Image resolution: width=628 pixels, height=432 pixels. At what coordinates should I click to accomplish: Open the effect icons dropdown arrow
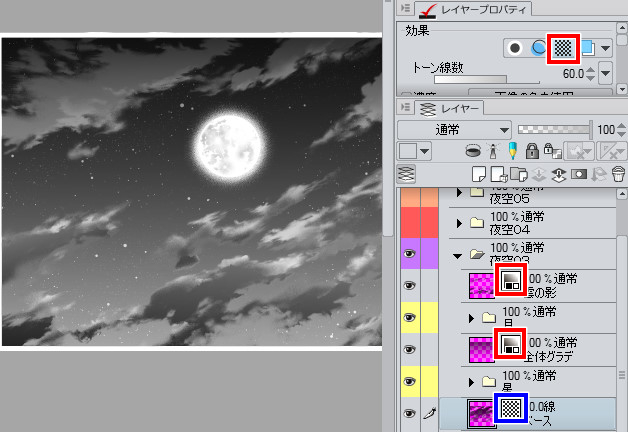coord(605,48)
